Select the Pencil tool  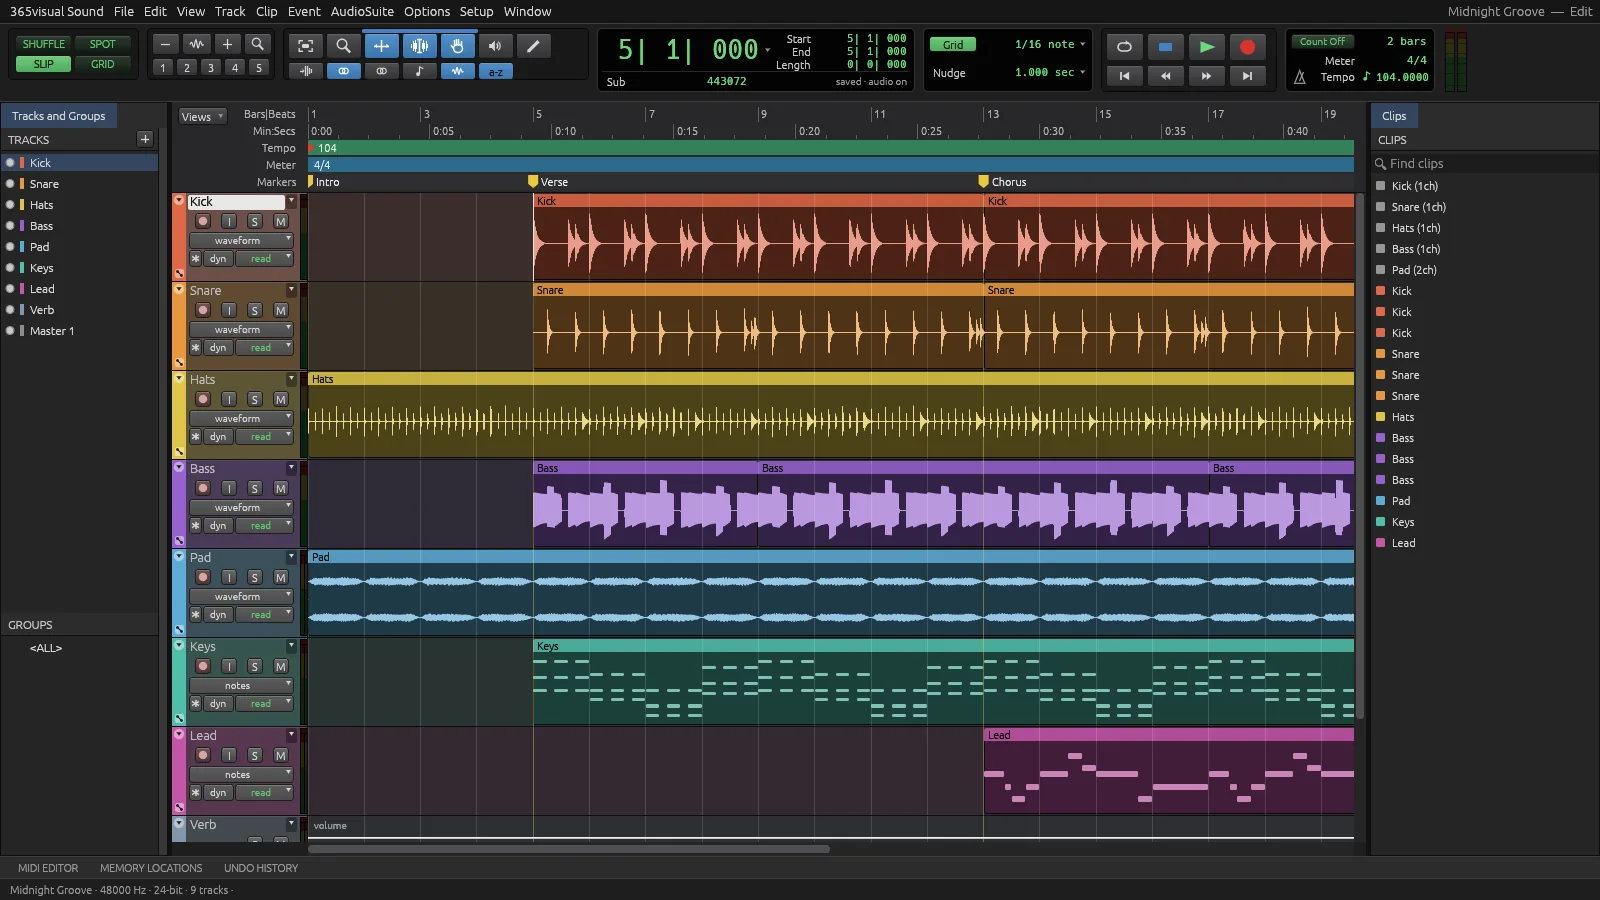(x=533, y=46)
